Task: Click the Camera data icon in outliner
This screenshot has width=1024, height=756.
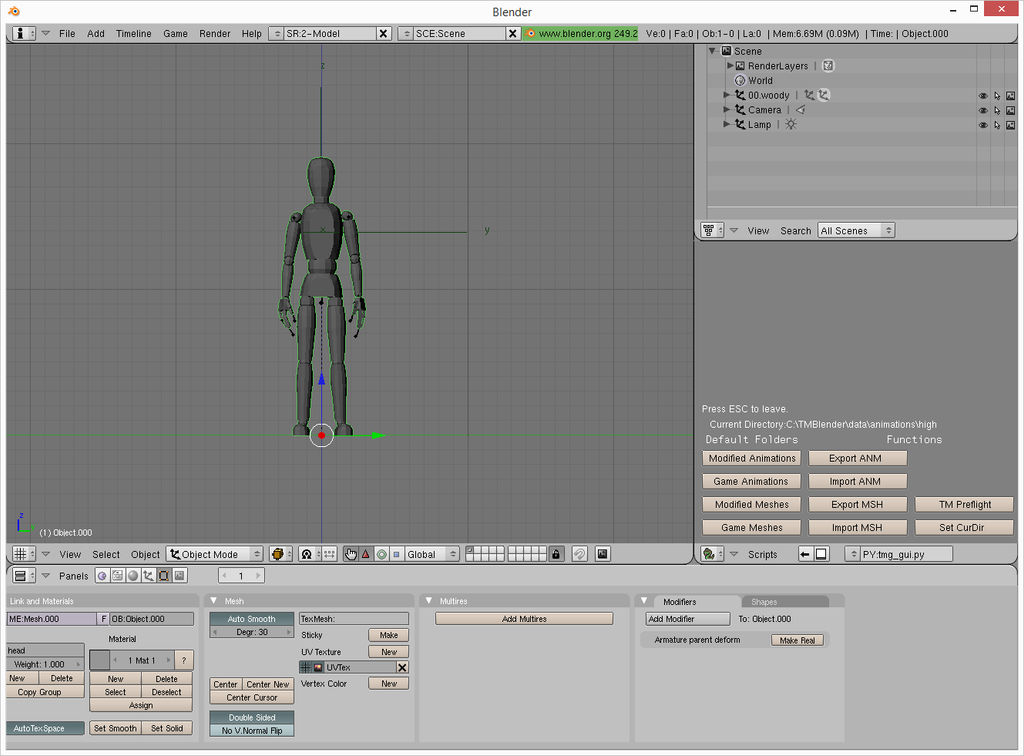Action: point(800,110)
